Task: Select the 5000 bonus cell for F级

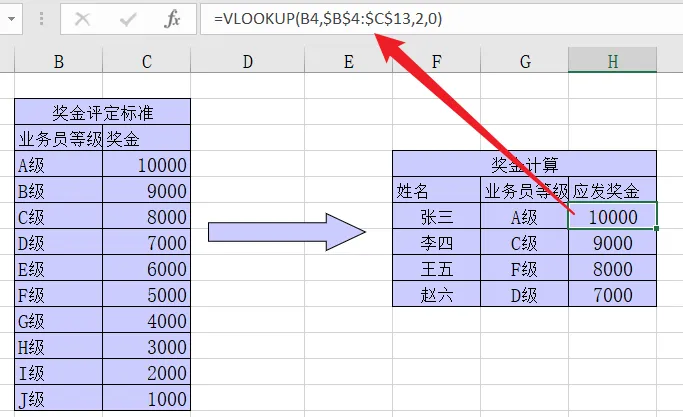Action: (146, 294)
